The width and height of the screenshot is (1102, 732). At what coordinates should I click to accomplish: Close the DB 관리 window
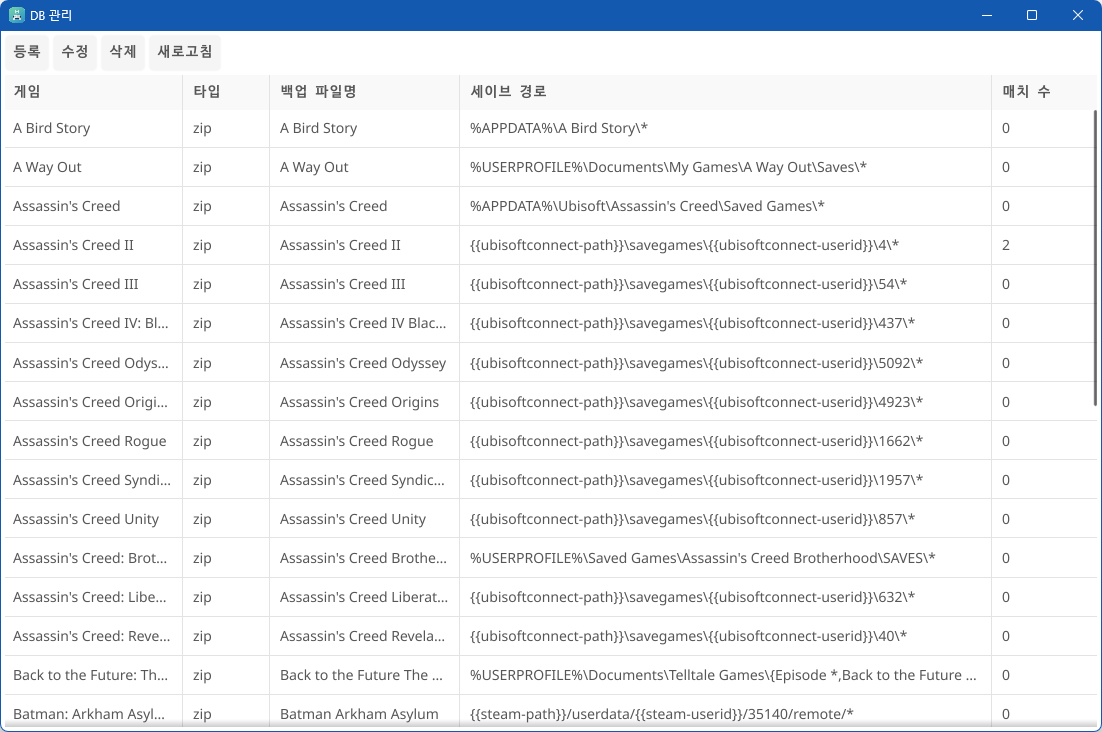tap(1077, 15)
